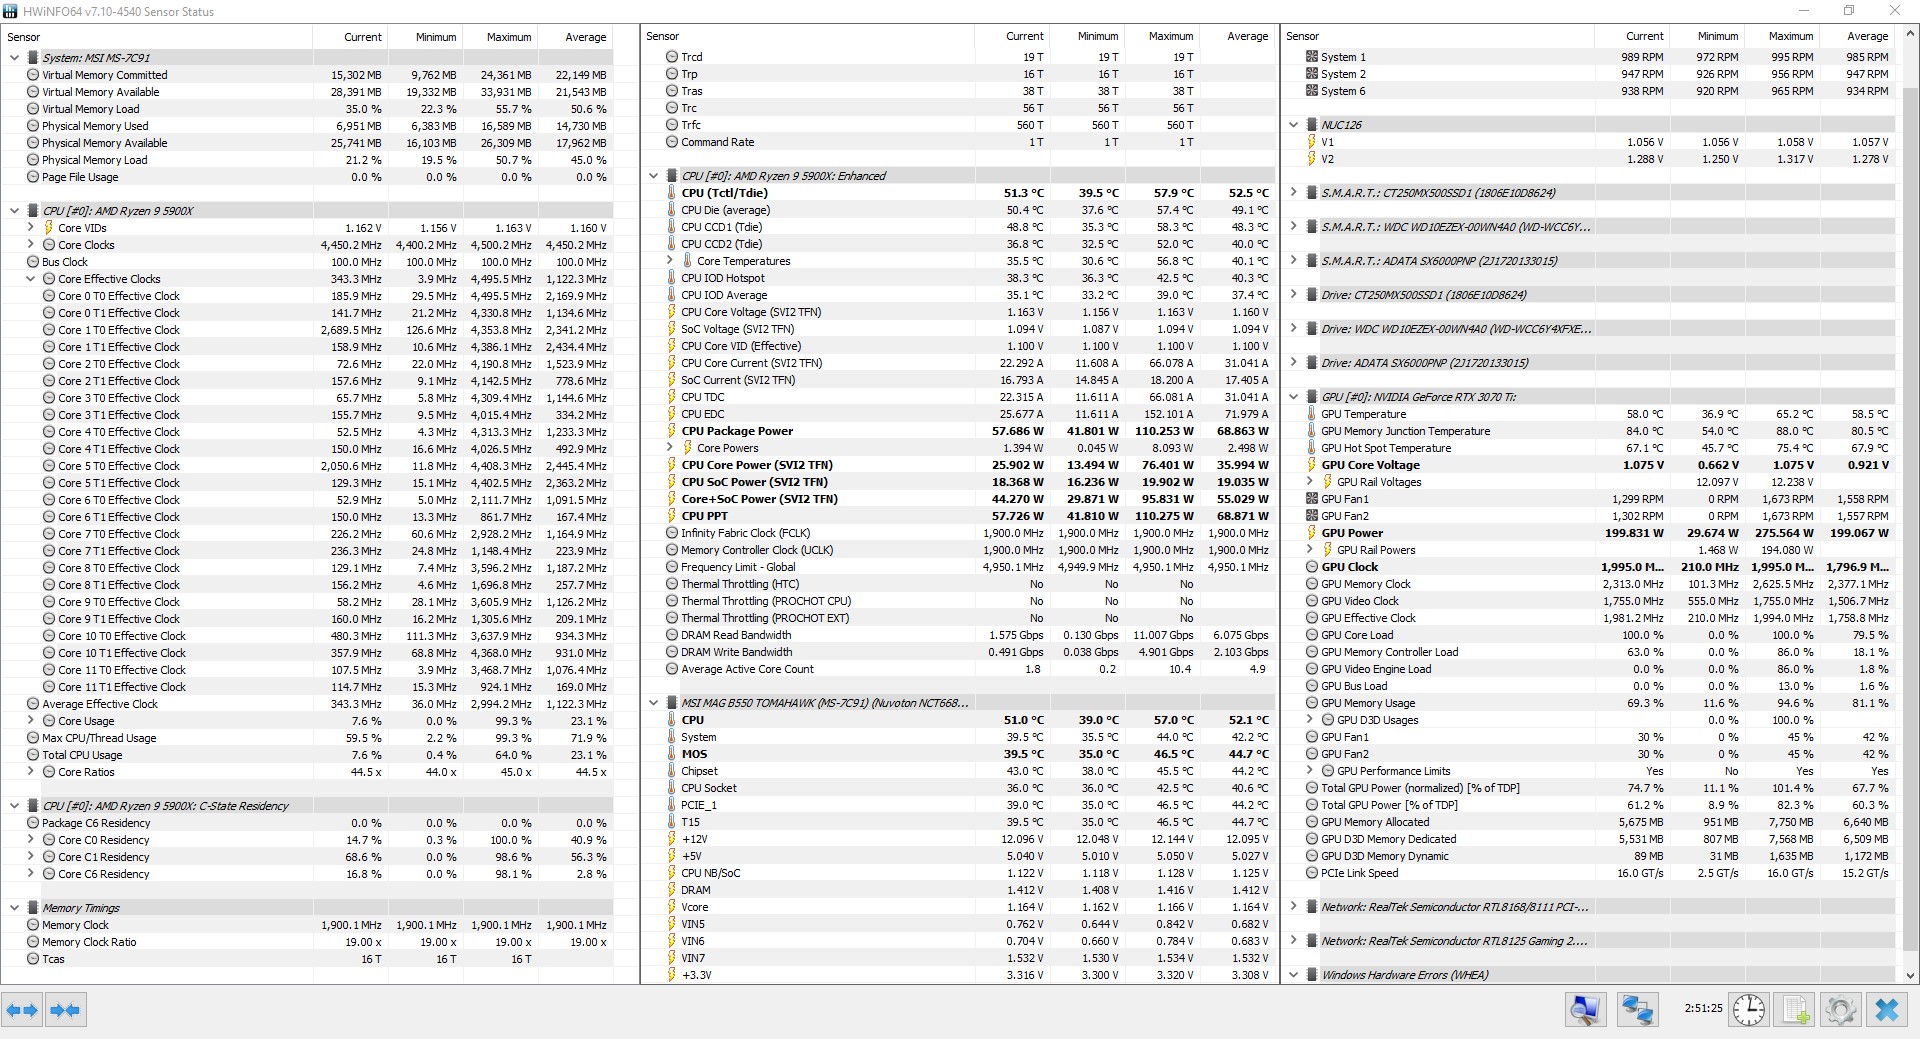Expand Drive: ADATA SX6000PNP group

click(x=1294, y=363)
